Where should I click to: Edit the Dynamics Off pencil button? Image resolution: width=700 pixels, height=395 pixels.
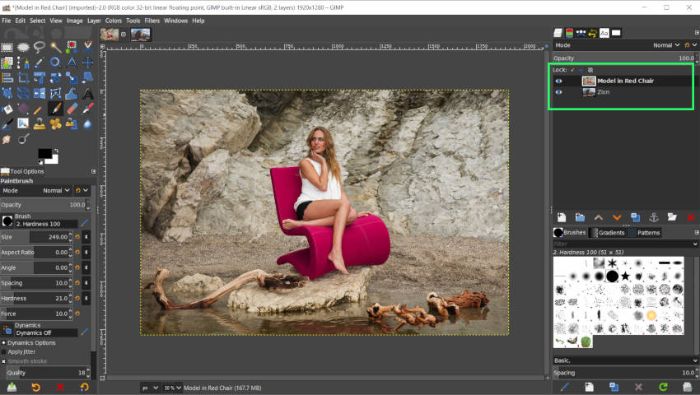[x=84, y=332]
